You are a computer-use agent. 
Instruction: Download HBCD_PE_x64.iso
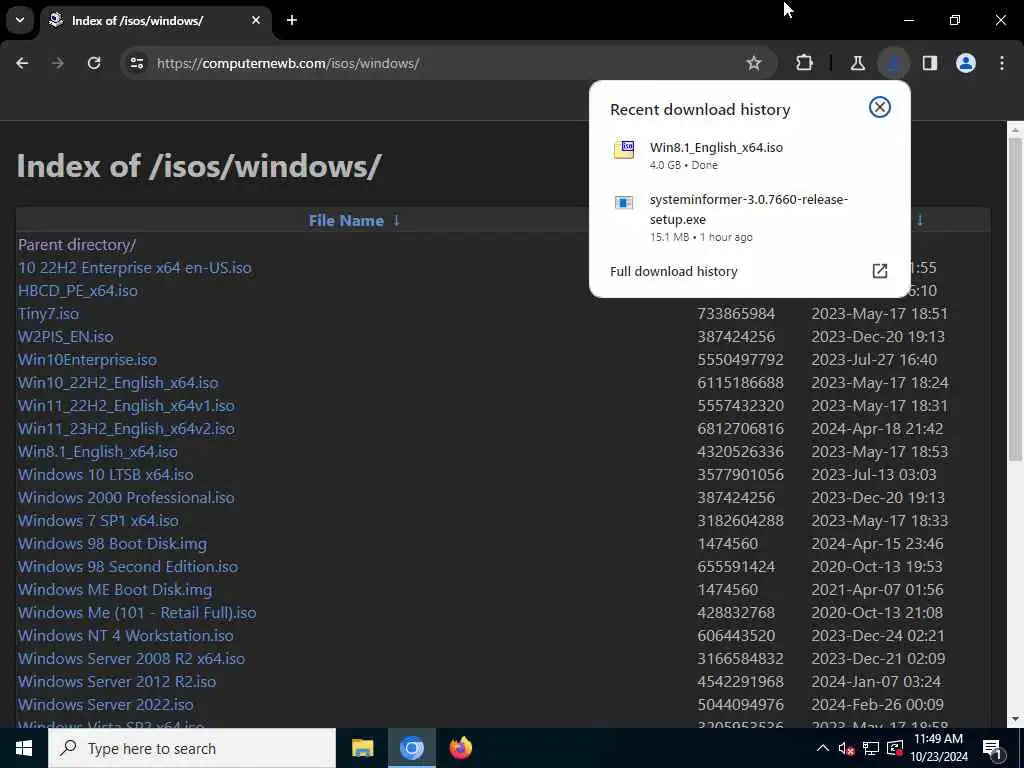tap(78, 291)
